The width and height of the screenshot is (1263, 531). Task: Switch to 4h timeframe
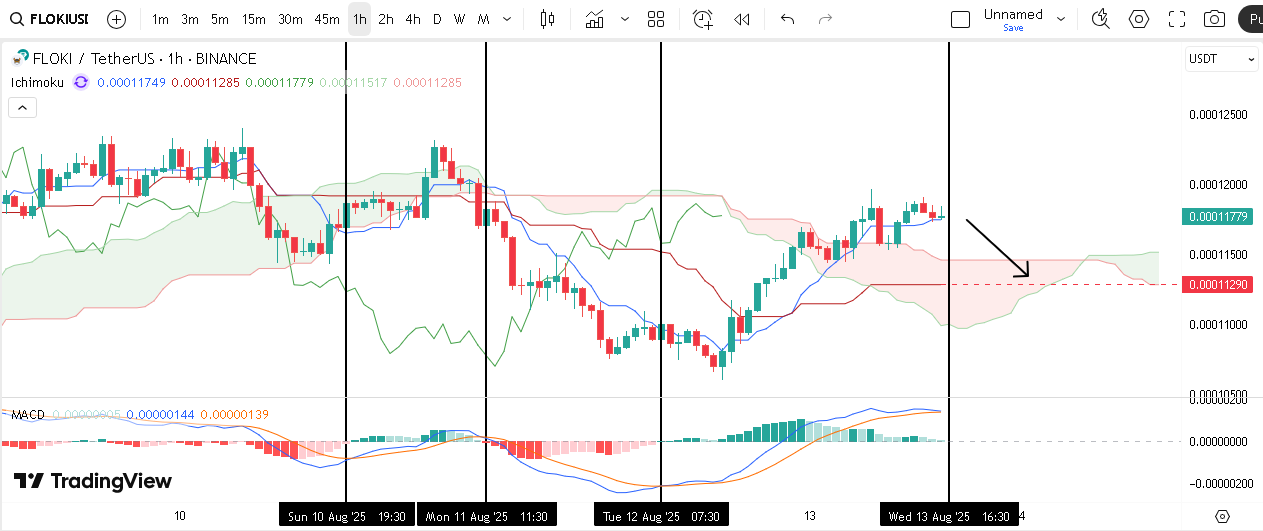pyautogui.click(x=413, y=19)
